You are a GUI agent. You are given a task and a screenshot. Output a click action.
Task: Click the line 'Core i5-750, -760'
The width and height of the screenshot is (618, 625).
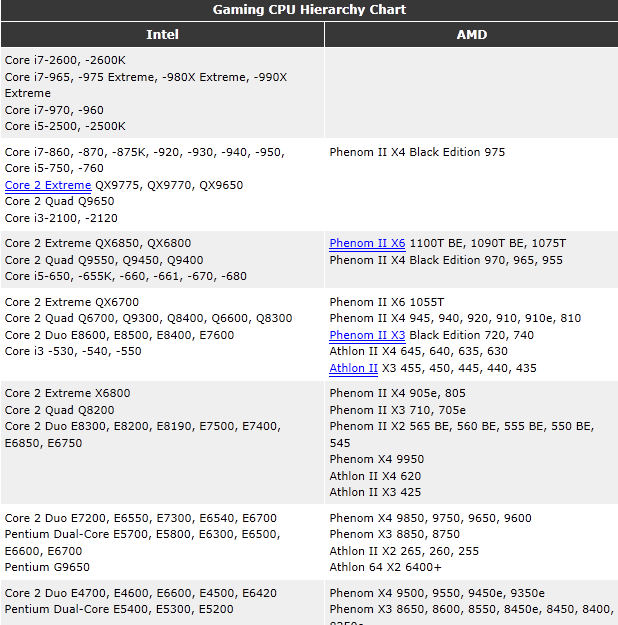[54, 168]
